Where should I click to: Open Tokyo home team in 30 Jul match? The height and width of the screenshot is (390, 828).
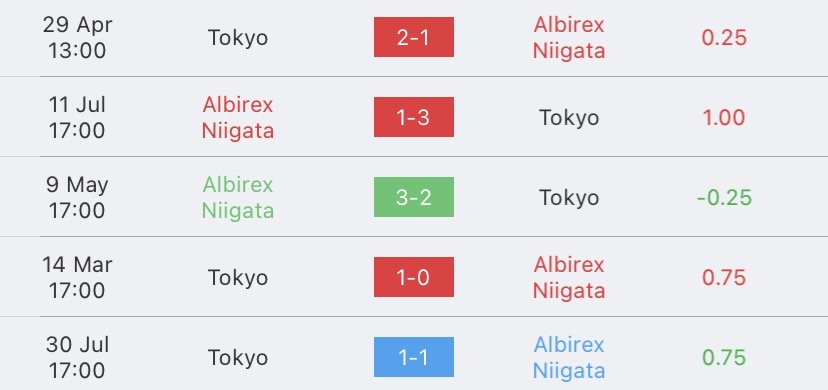point(238,358)
